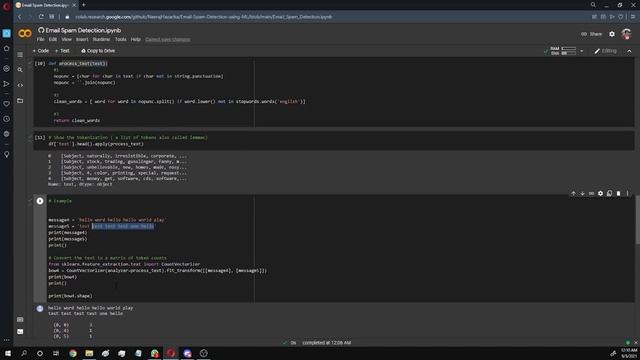Viewport: 640px width, 360px height.
Task: Open editor settings from cell toolbar gear
Action: pos(600,193)
